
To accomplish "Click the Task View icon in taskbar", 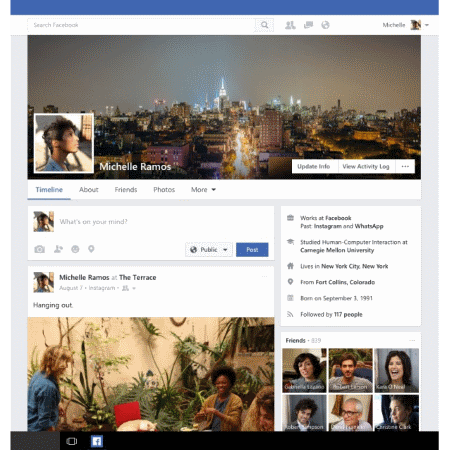I will (x=72, y=441).
